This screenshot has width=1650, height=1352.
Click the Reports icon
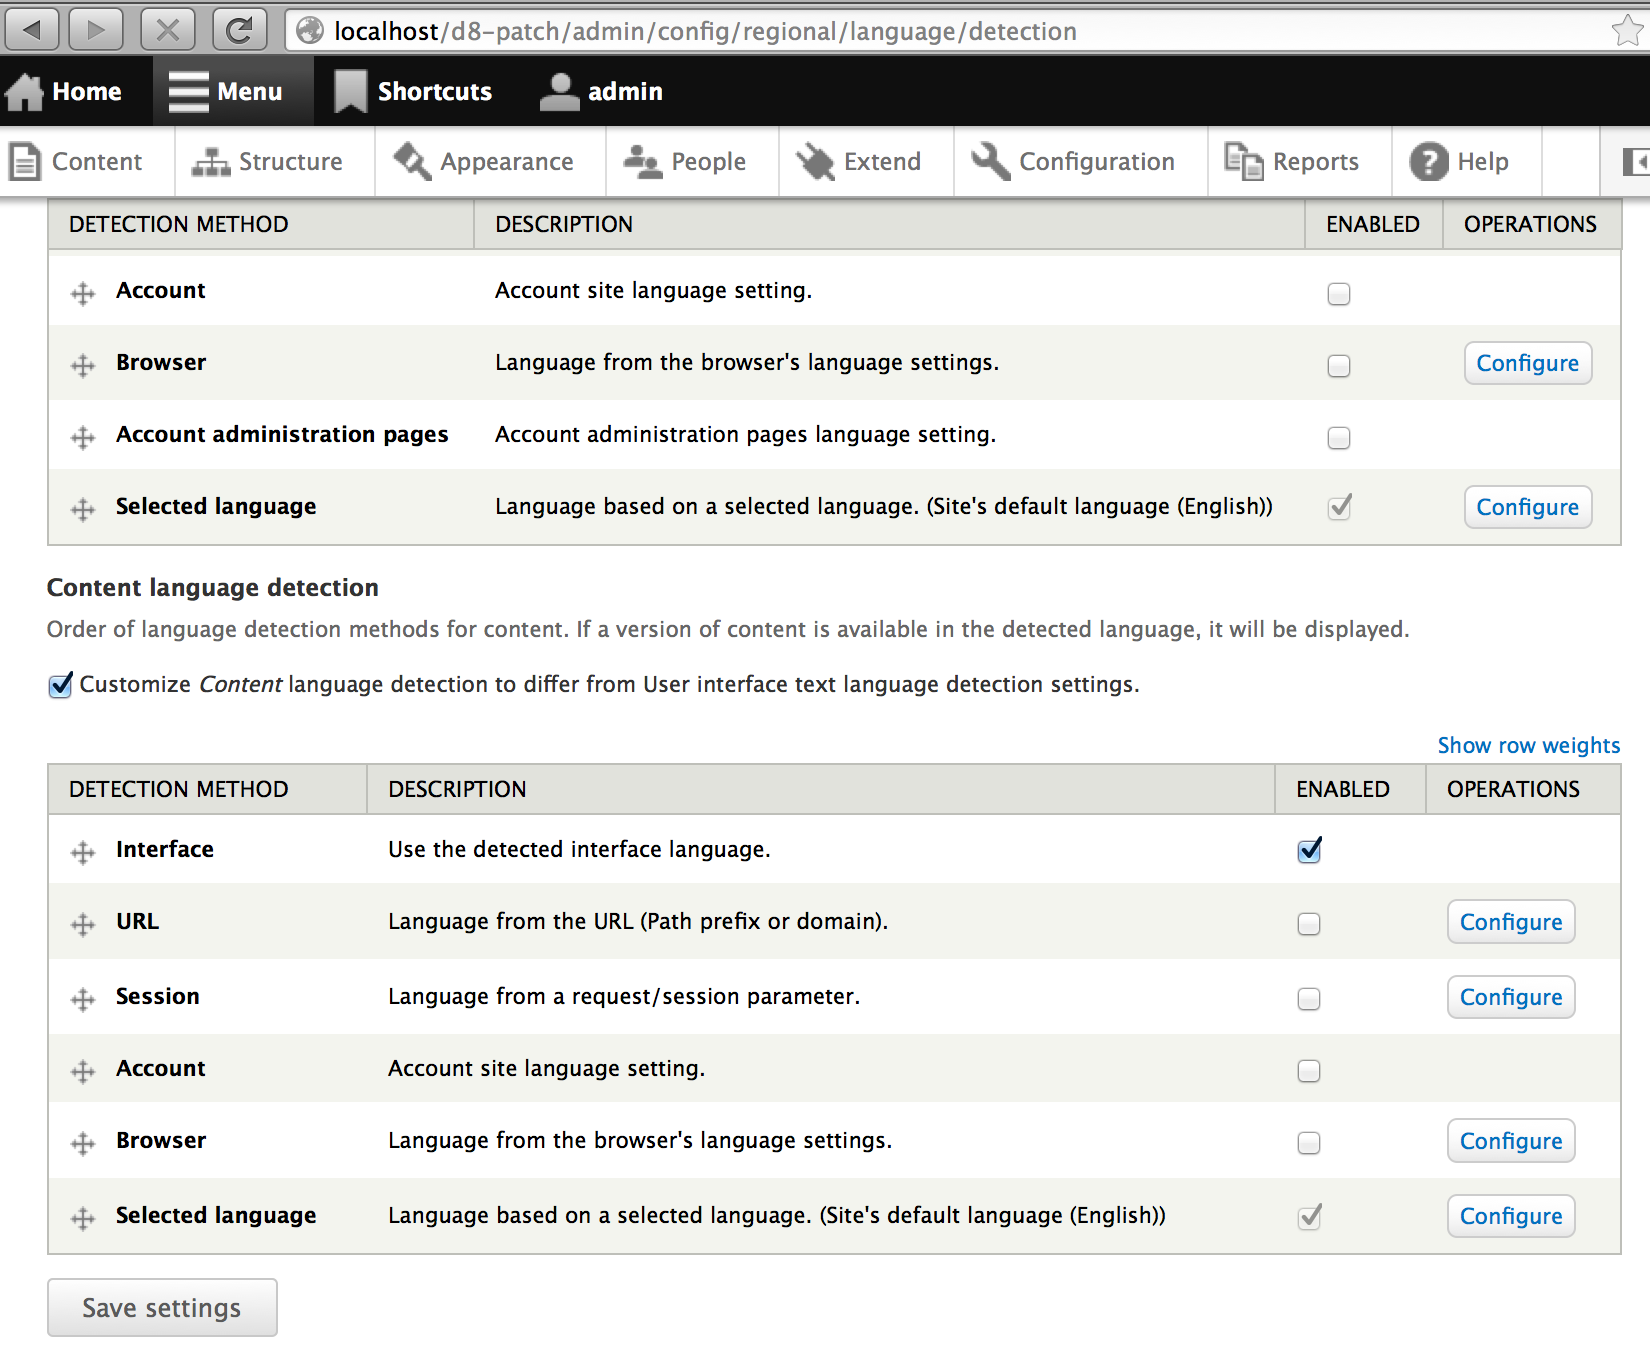point(1242,161)
